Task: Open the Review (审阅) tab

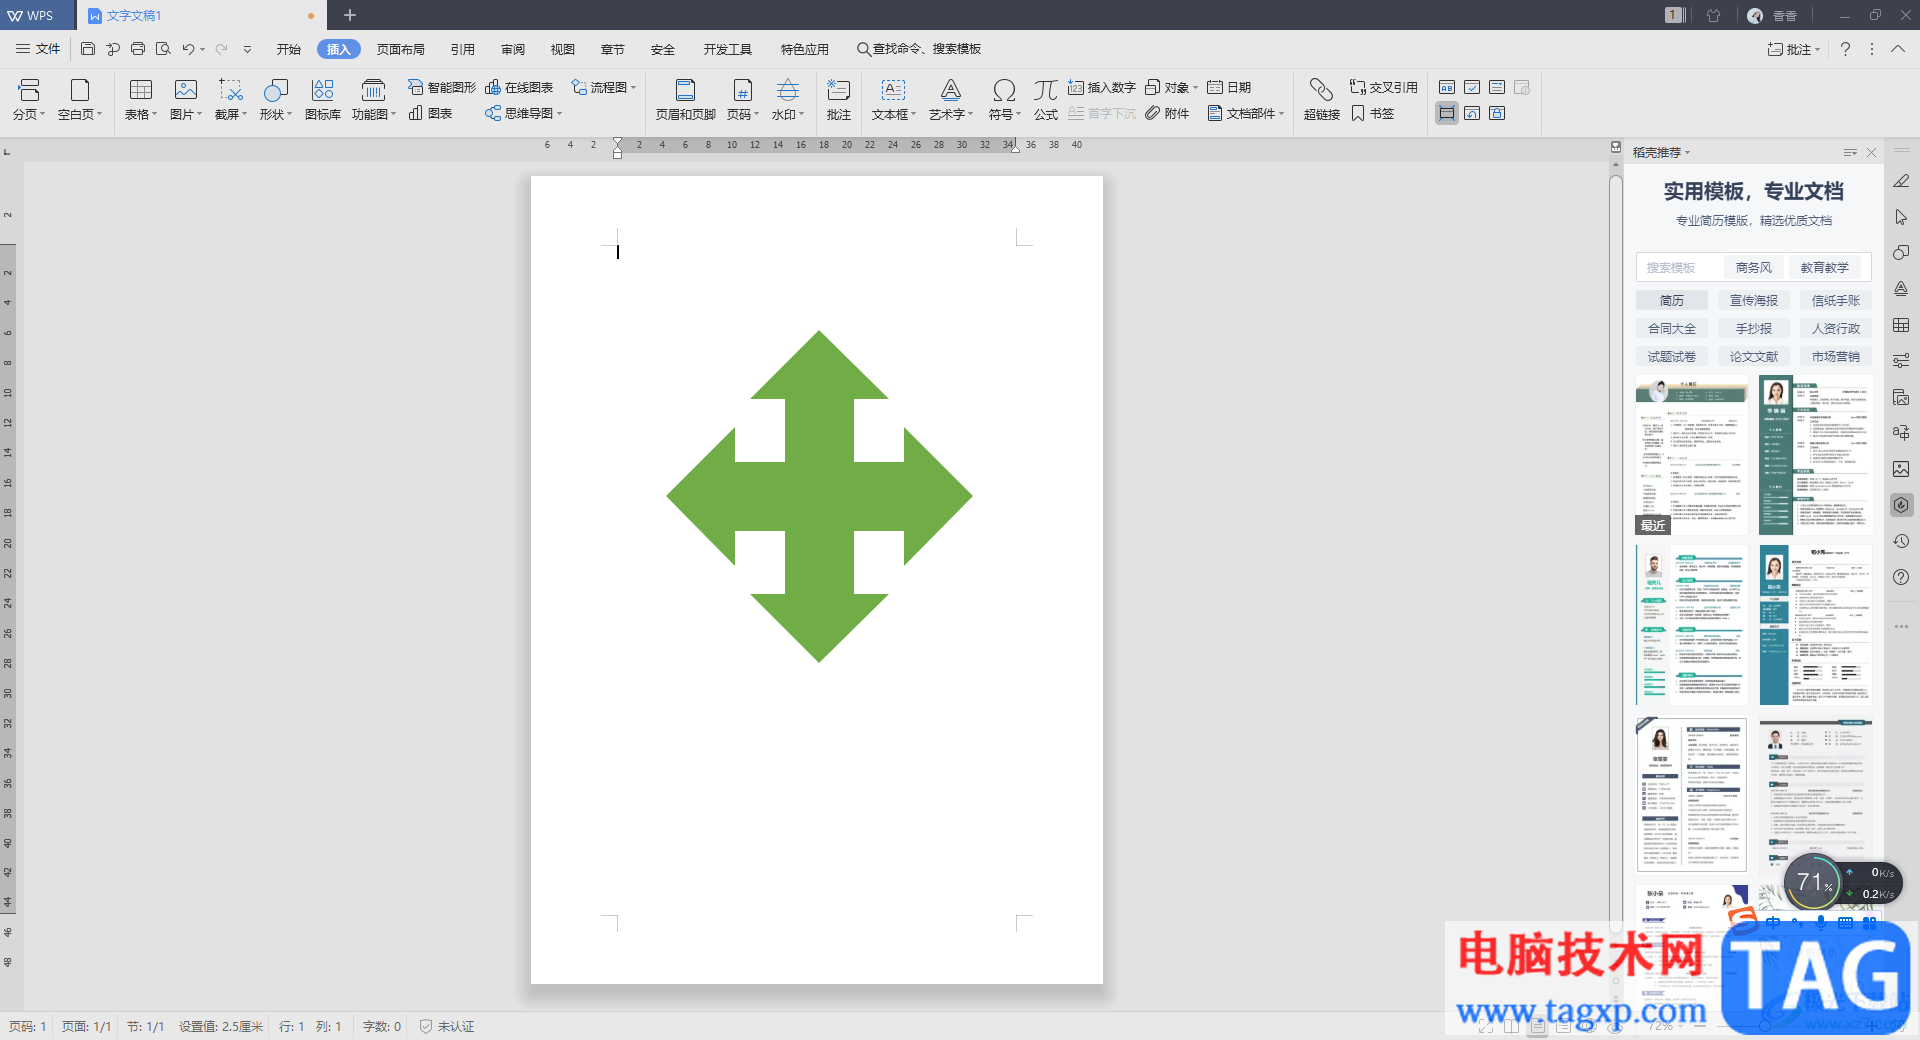Action: tap(513, 49)
